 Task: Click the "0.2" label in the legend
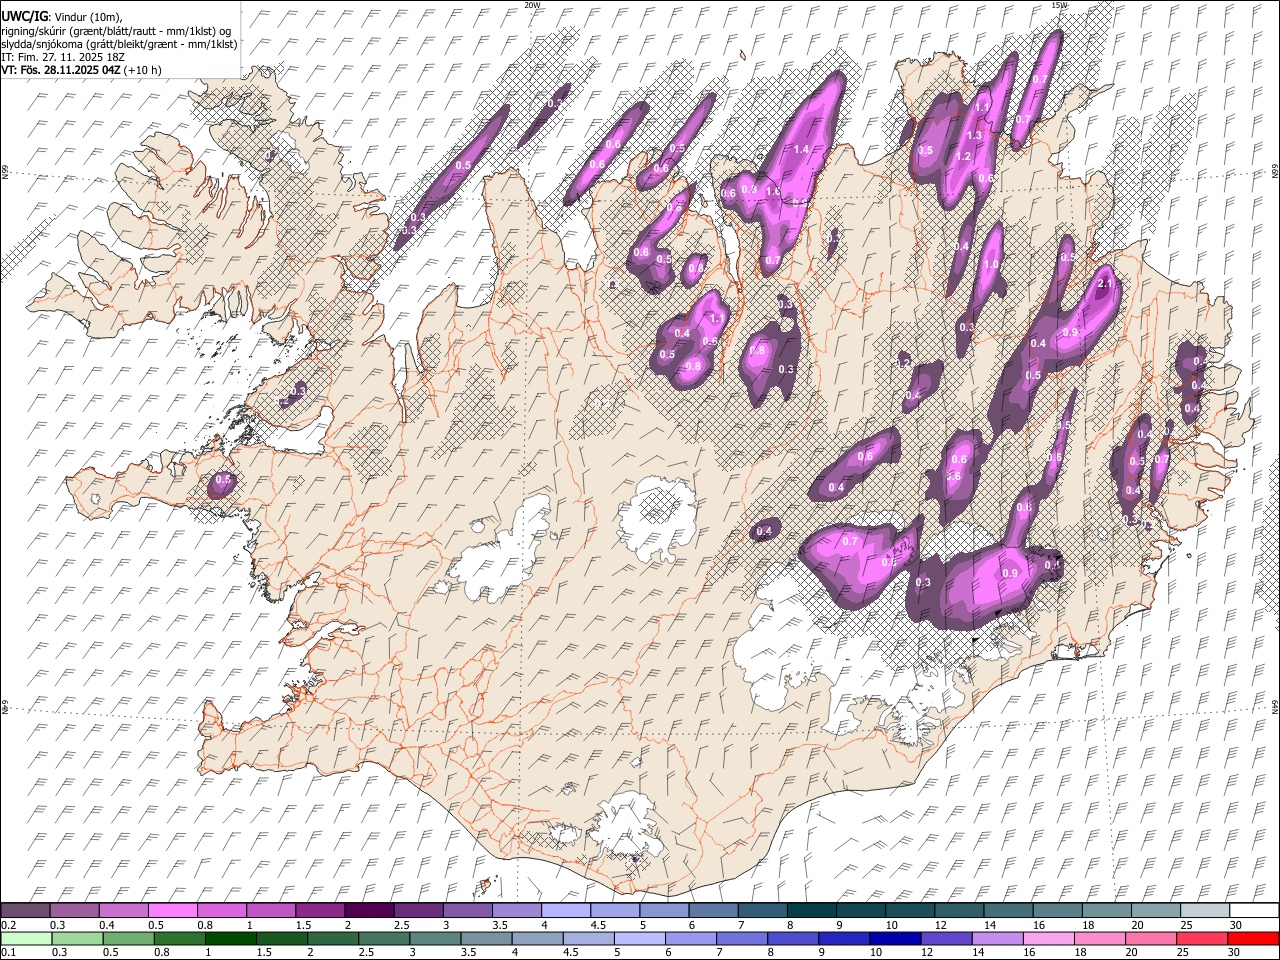[8, 925]
